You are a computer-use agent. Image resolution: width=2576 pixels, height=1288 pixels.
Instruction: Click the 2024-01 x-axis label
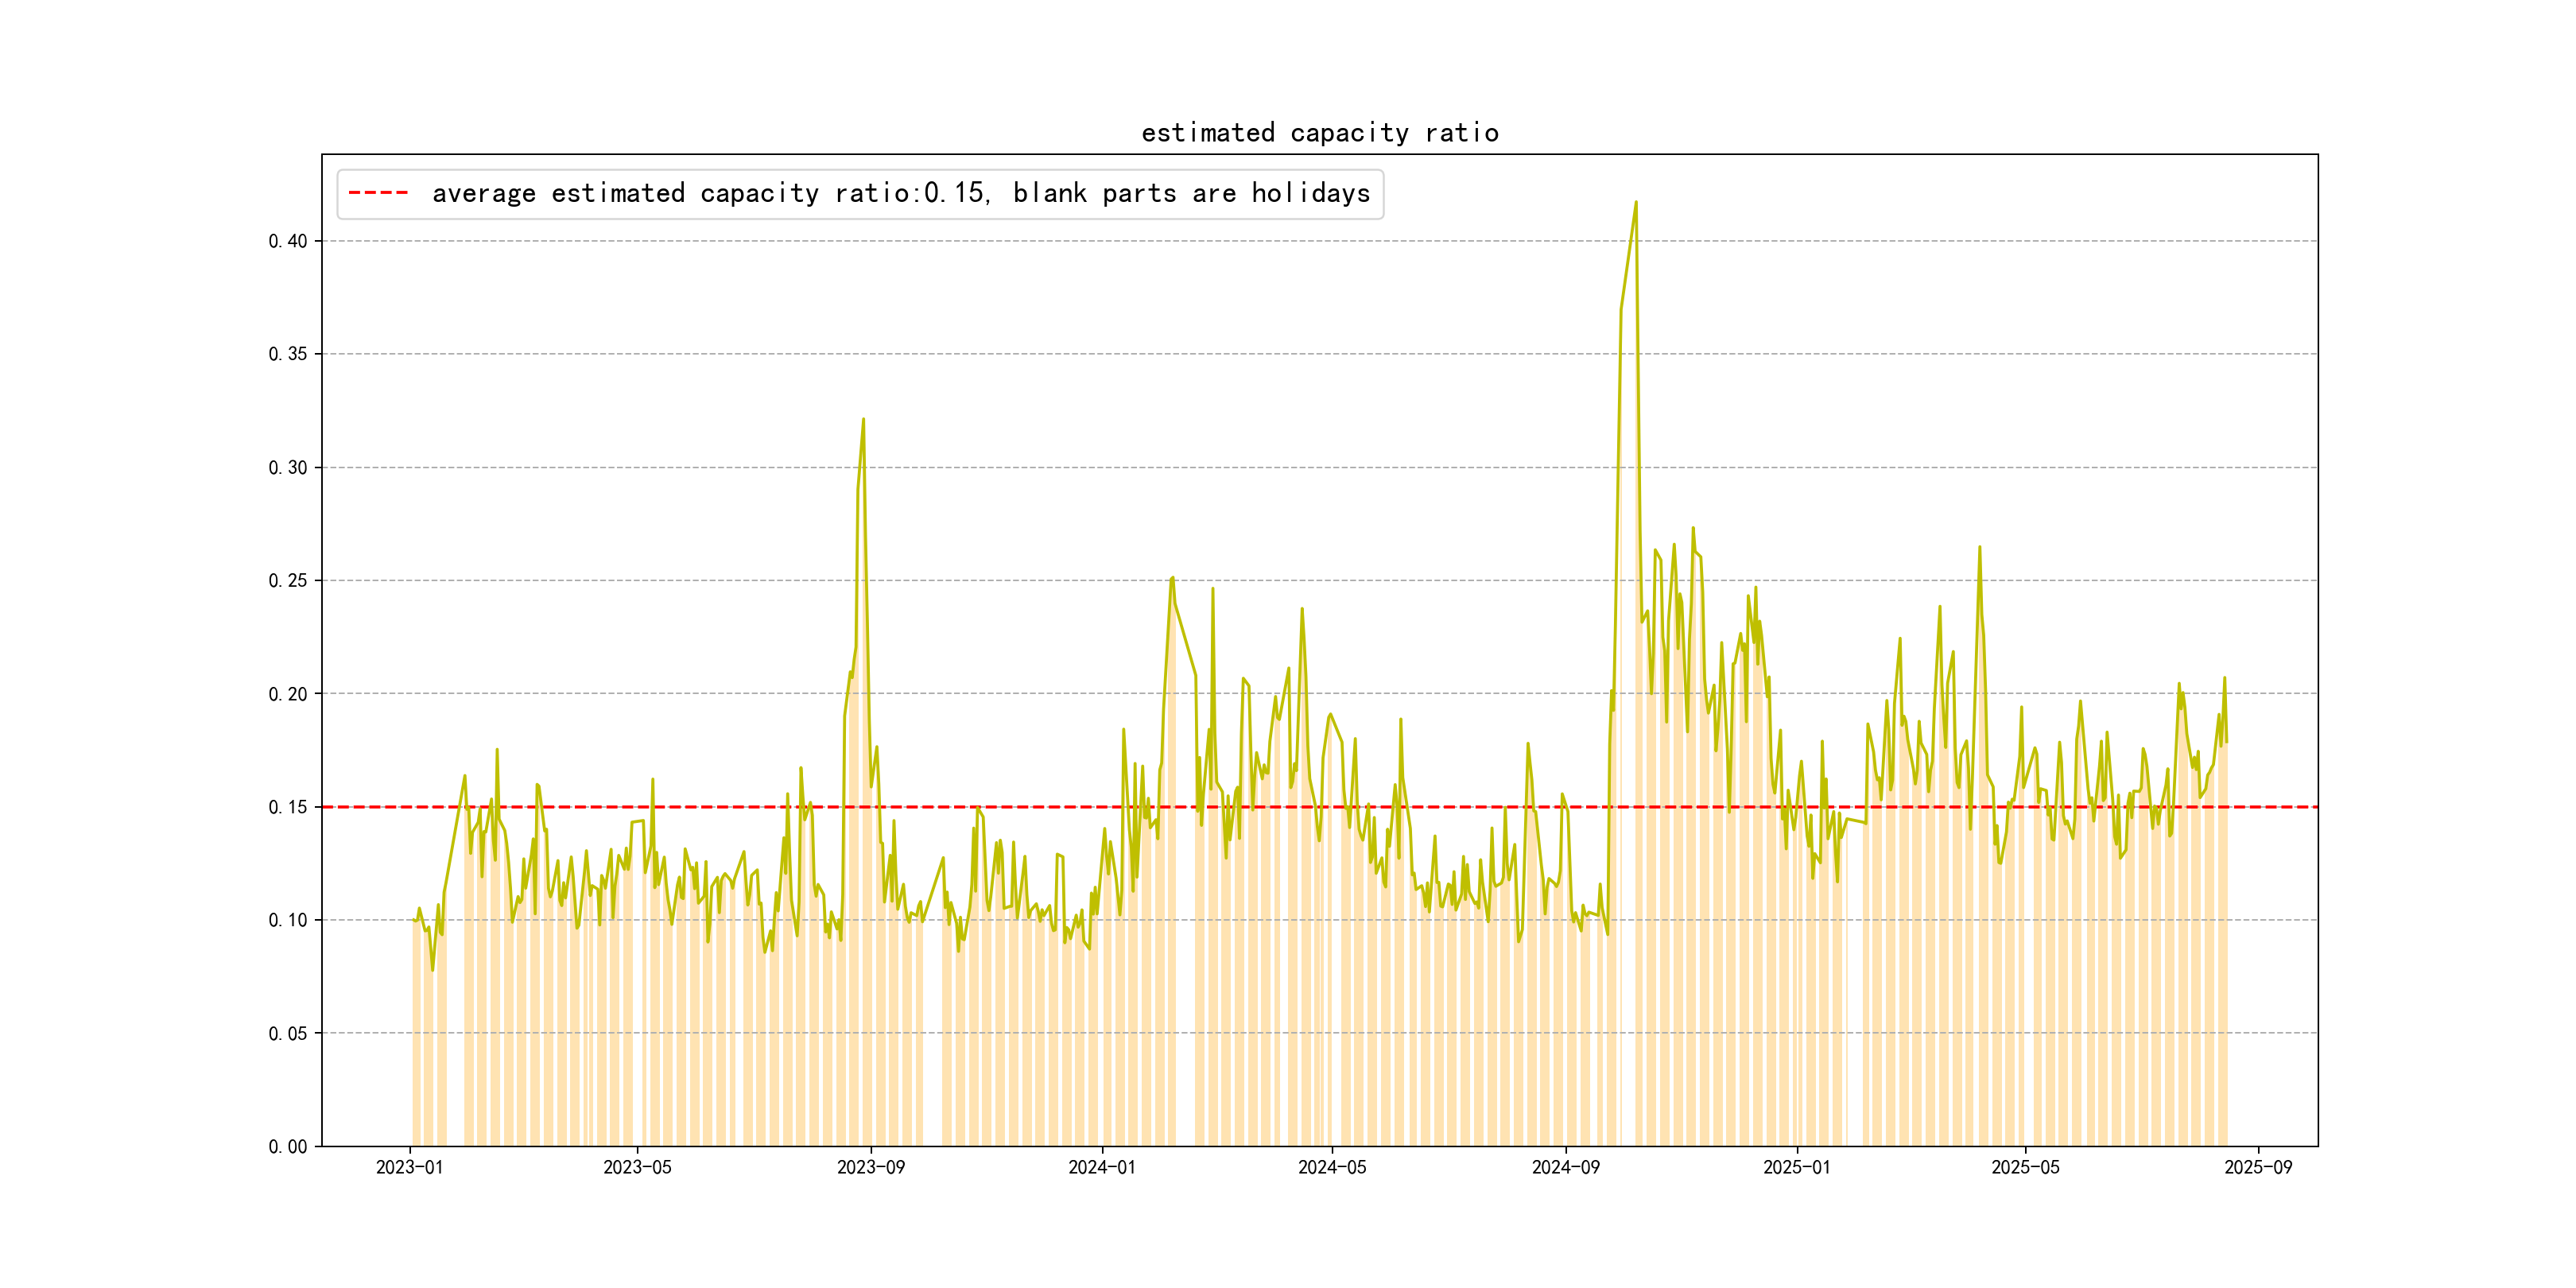pos(1101,1167)
